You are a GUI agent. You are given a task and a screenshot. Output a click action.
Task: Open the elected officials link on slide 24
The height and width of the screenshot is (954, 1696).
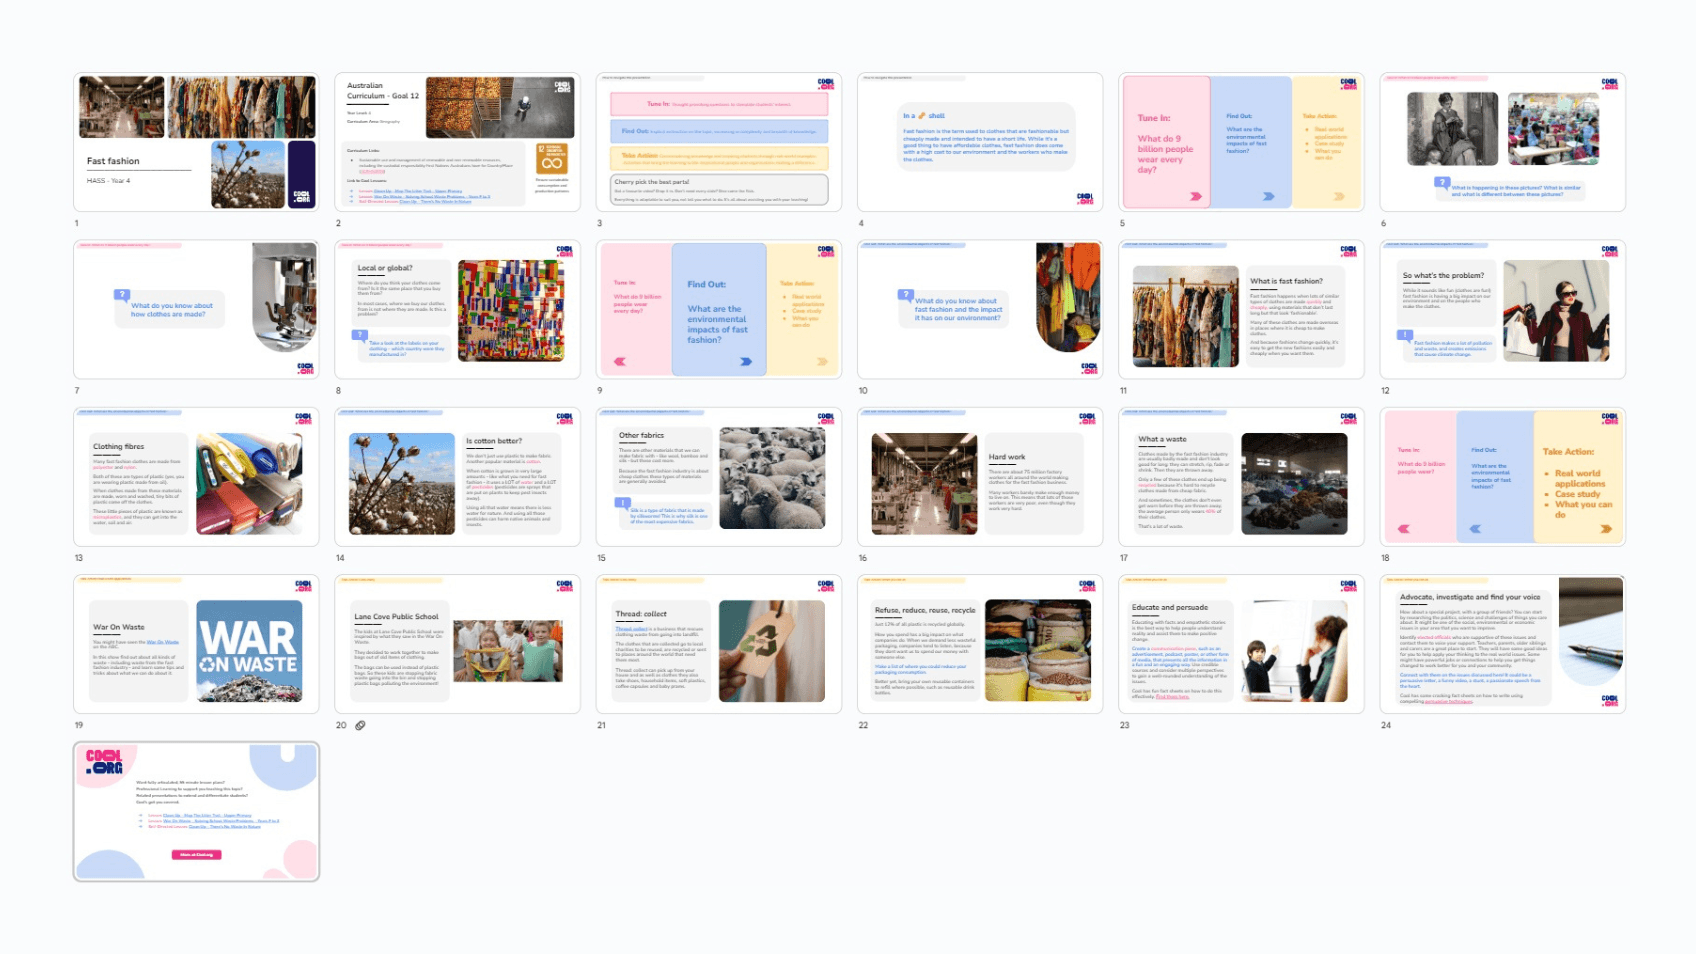tap(1434, 637)
